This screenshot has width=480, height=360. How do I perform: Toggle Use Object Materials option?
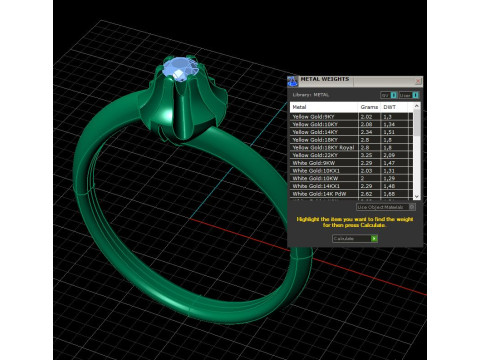coord(386,207)
